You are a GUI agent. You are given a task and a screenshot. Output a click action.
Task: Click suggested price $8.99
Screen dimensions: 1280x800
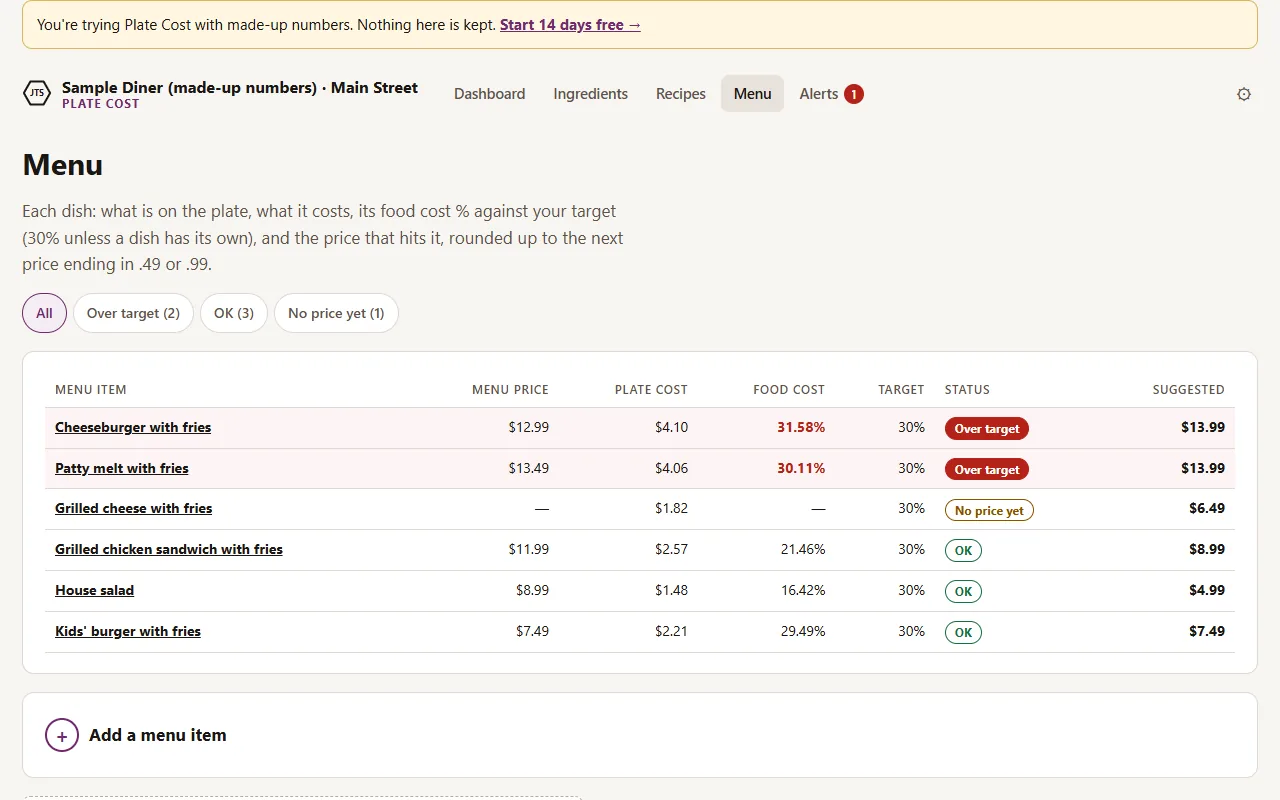coord(1207,549)
